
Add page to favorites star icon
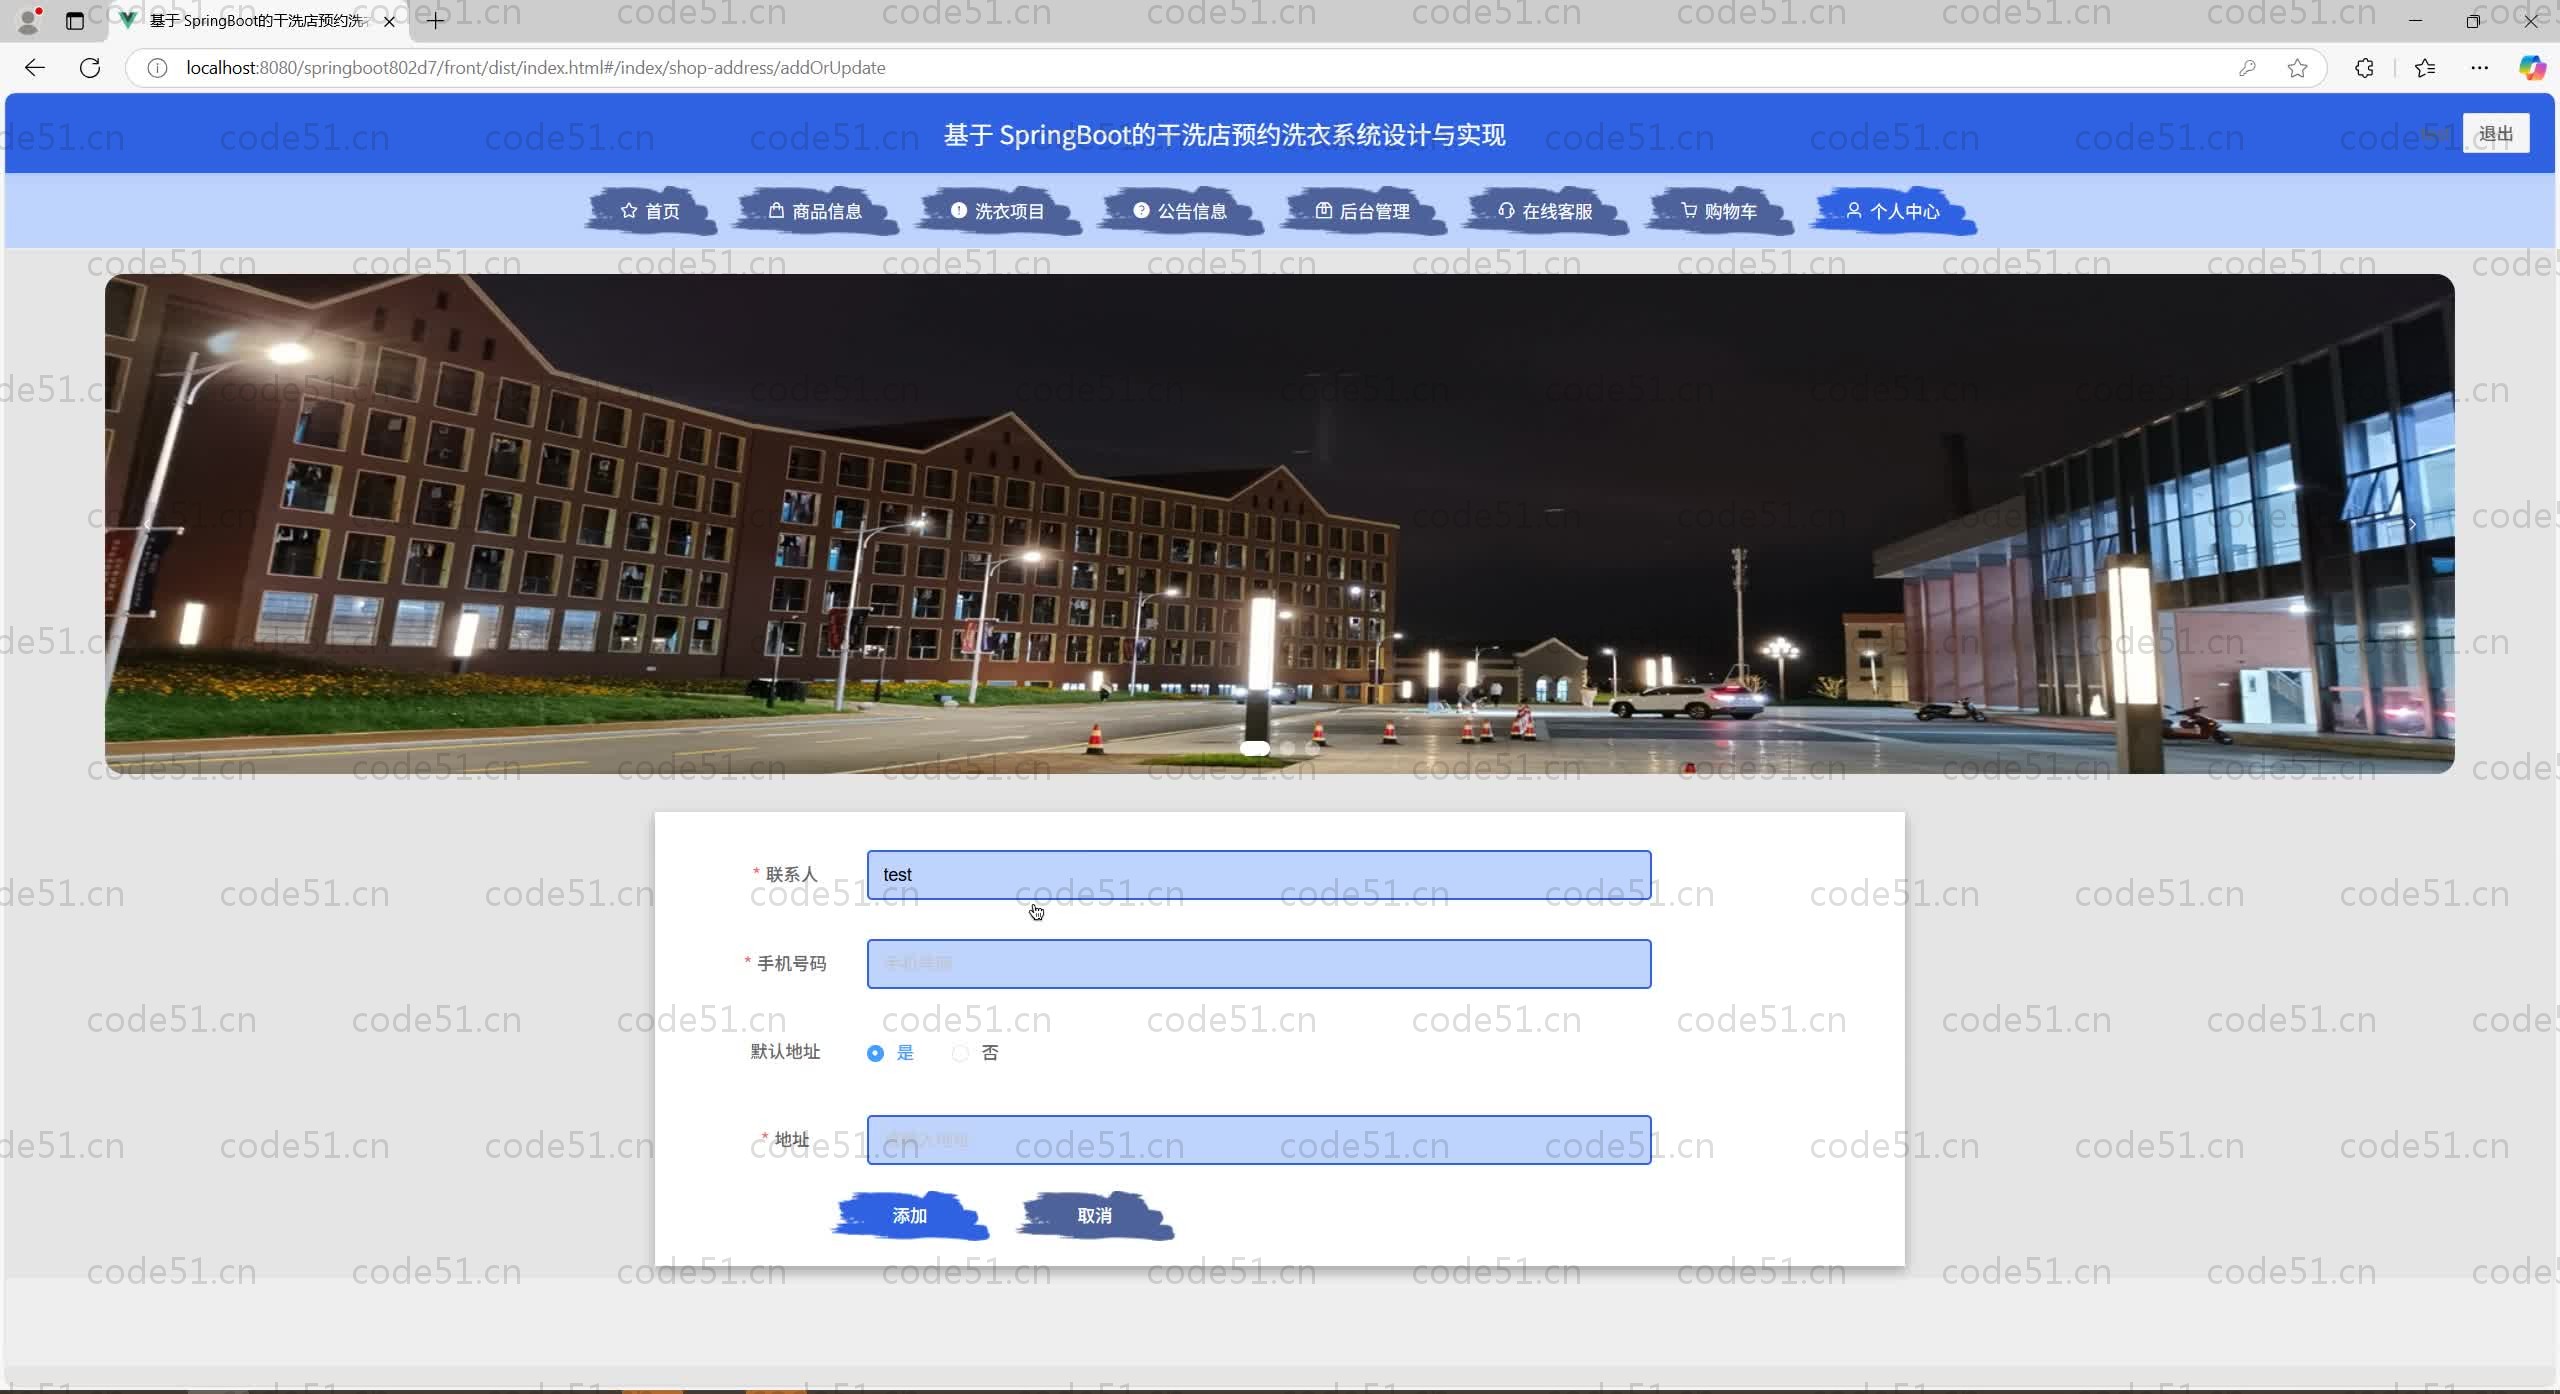click(x=2297, y=68)
